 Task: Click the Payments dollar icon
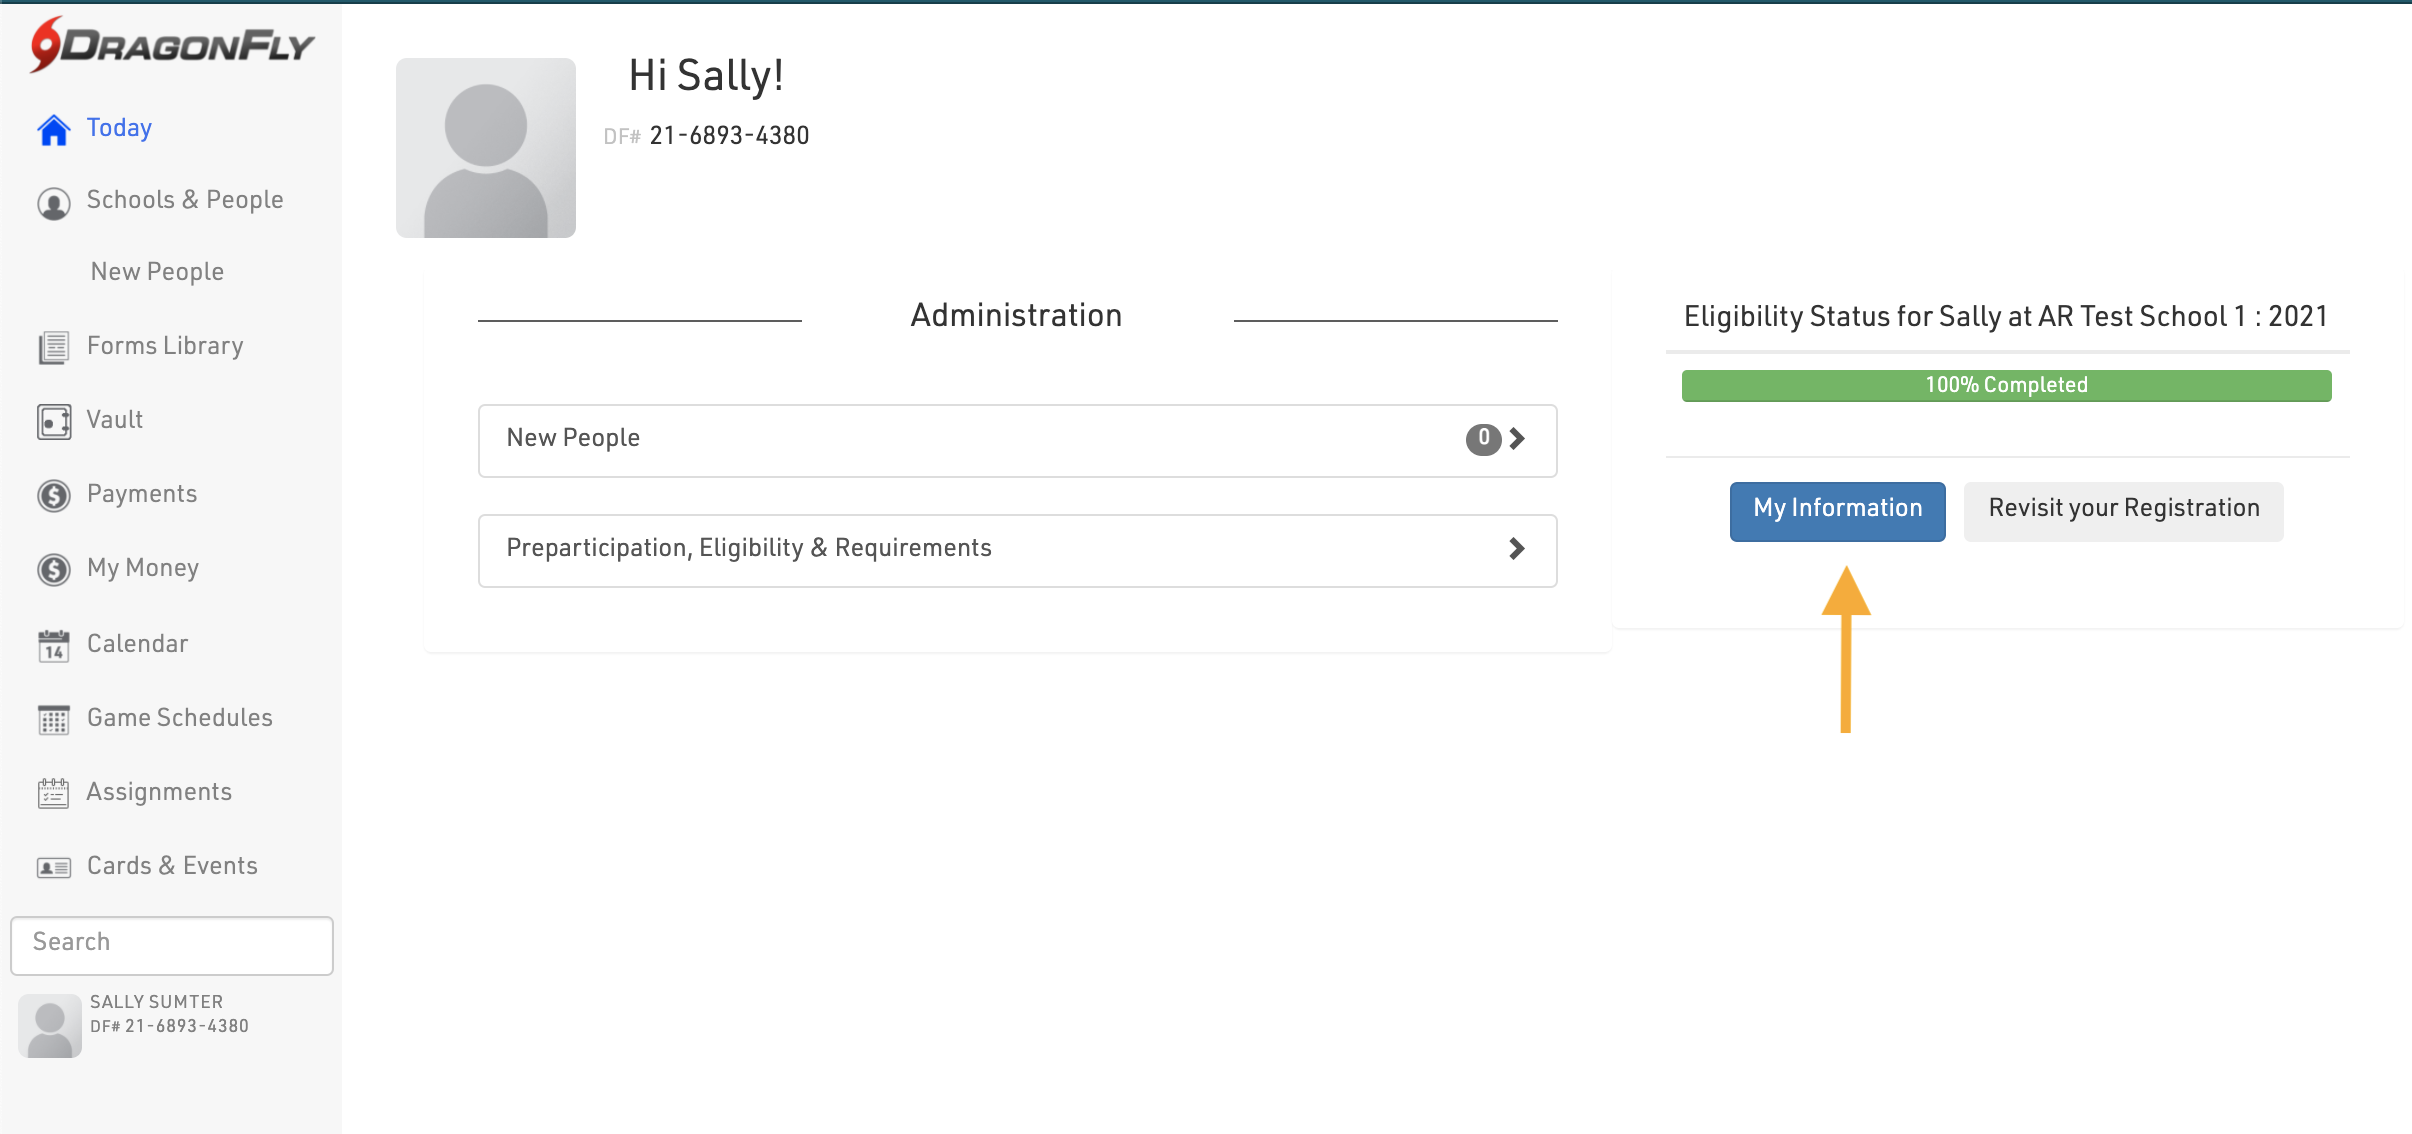54,496
